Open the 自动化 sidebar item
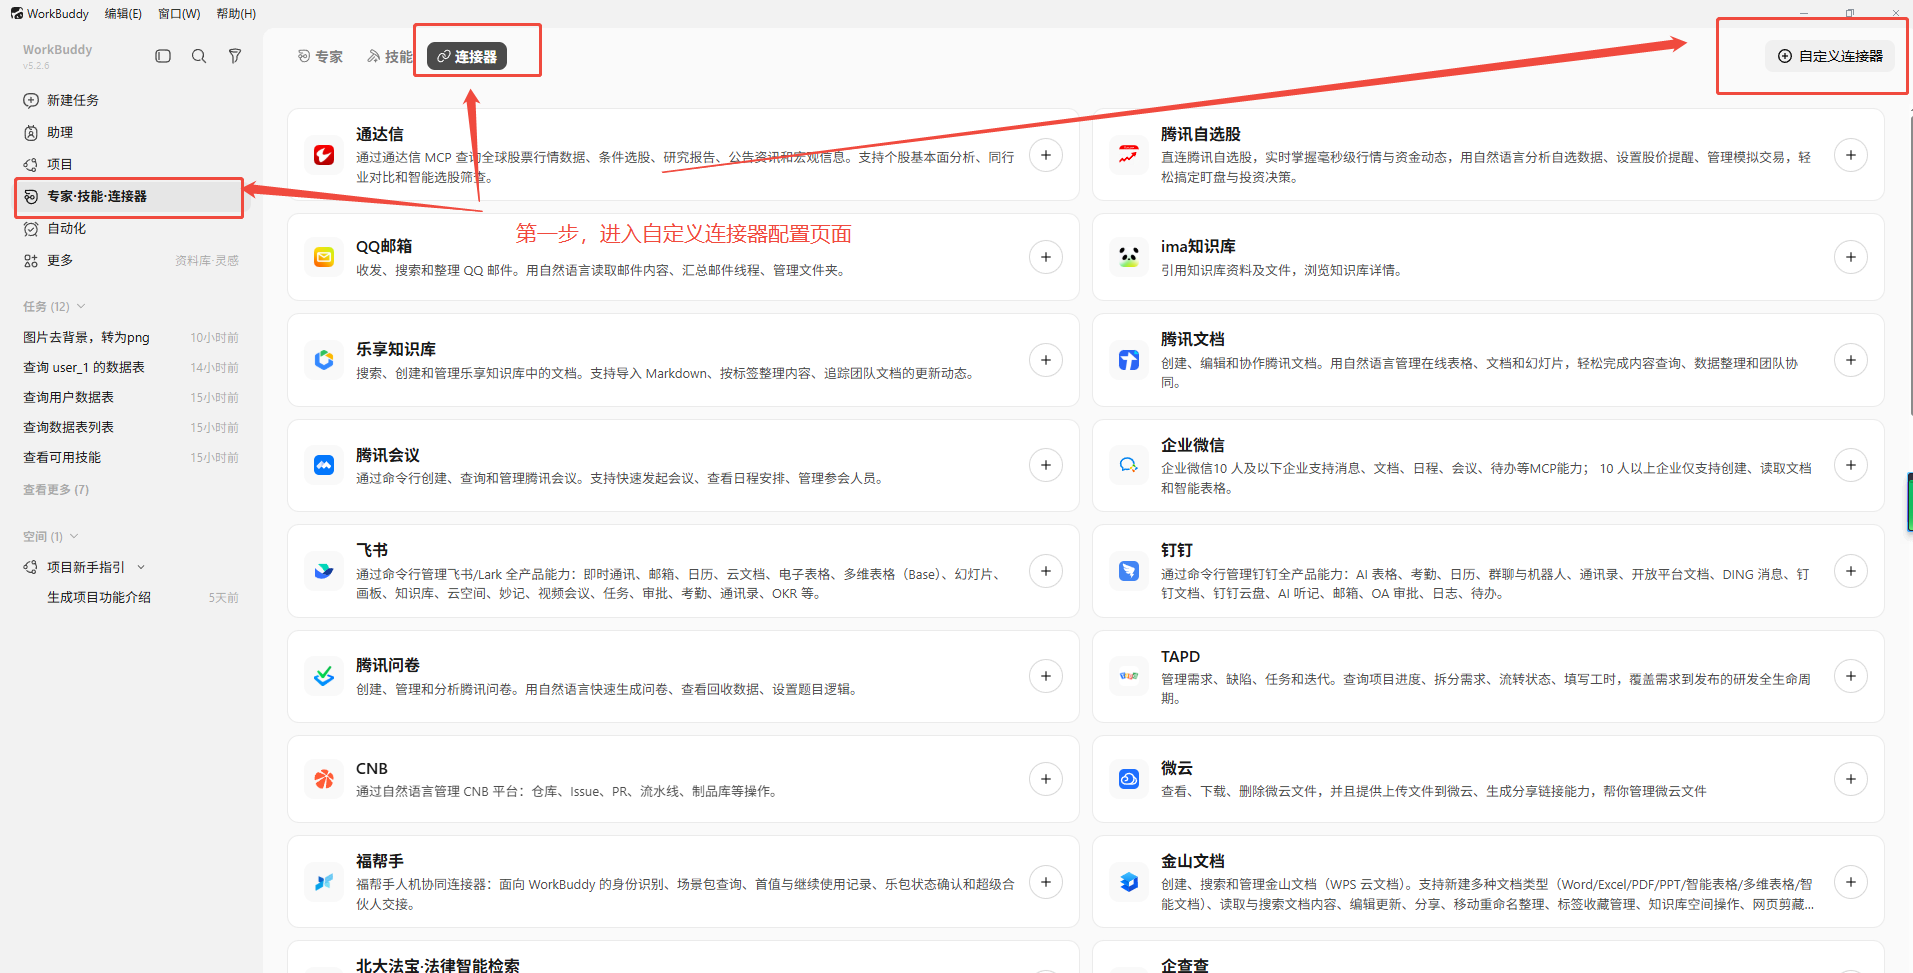This screenshot has height=973, width=1913. pos(130,228)
